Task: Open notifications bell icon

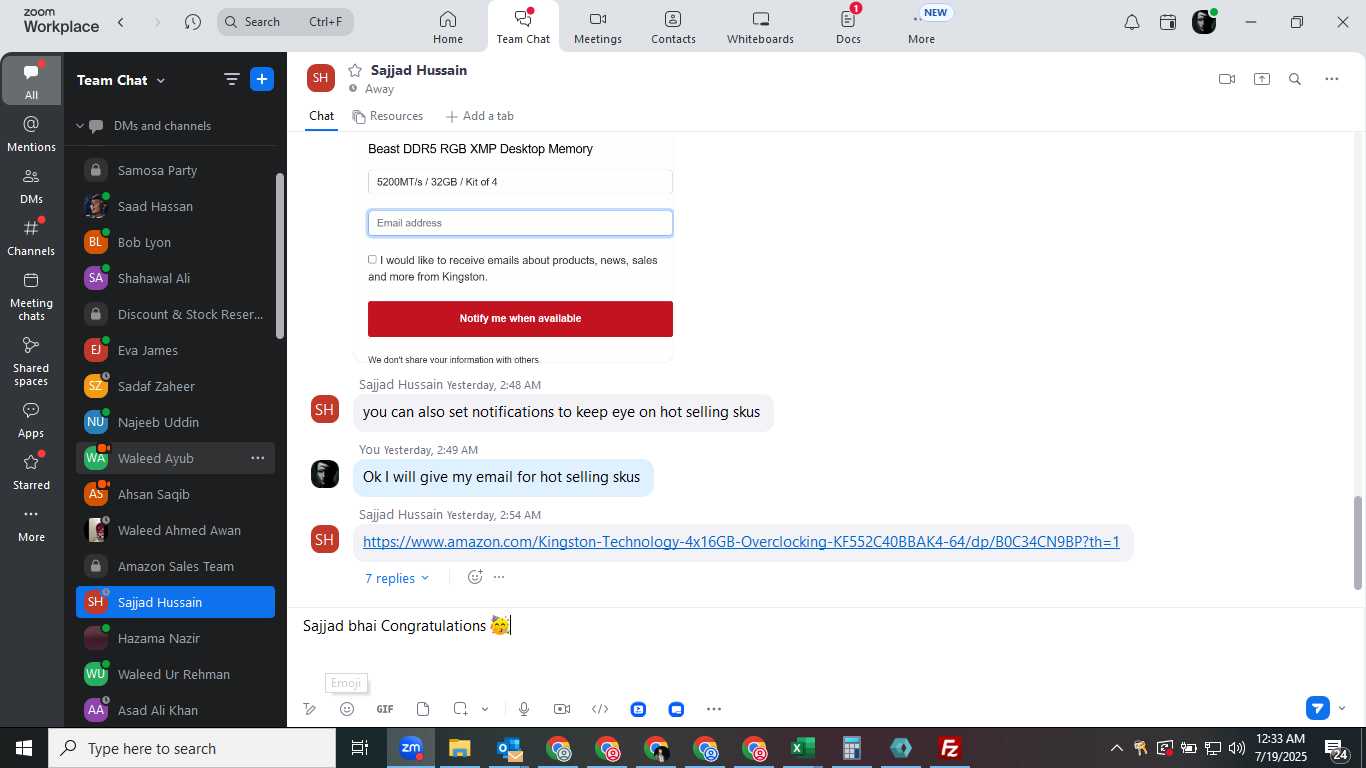Action: point(1132,22)
